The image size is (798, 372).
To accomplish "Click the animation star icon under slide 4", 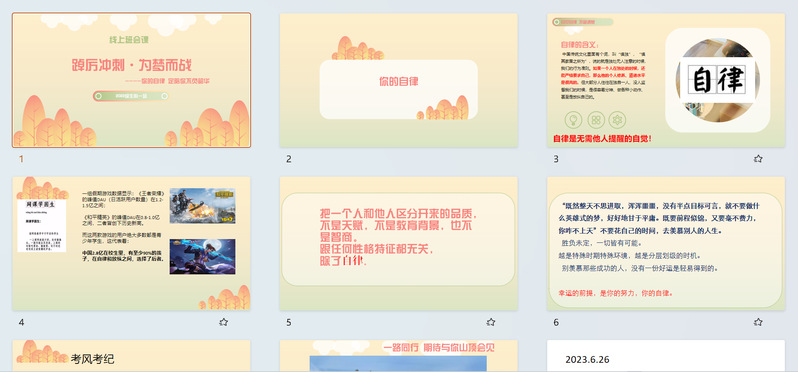I will [223, 322].
